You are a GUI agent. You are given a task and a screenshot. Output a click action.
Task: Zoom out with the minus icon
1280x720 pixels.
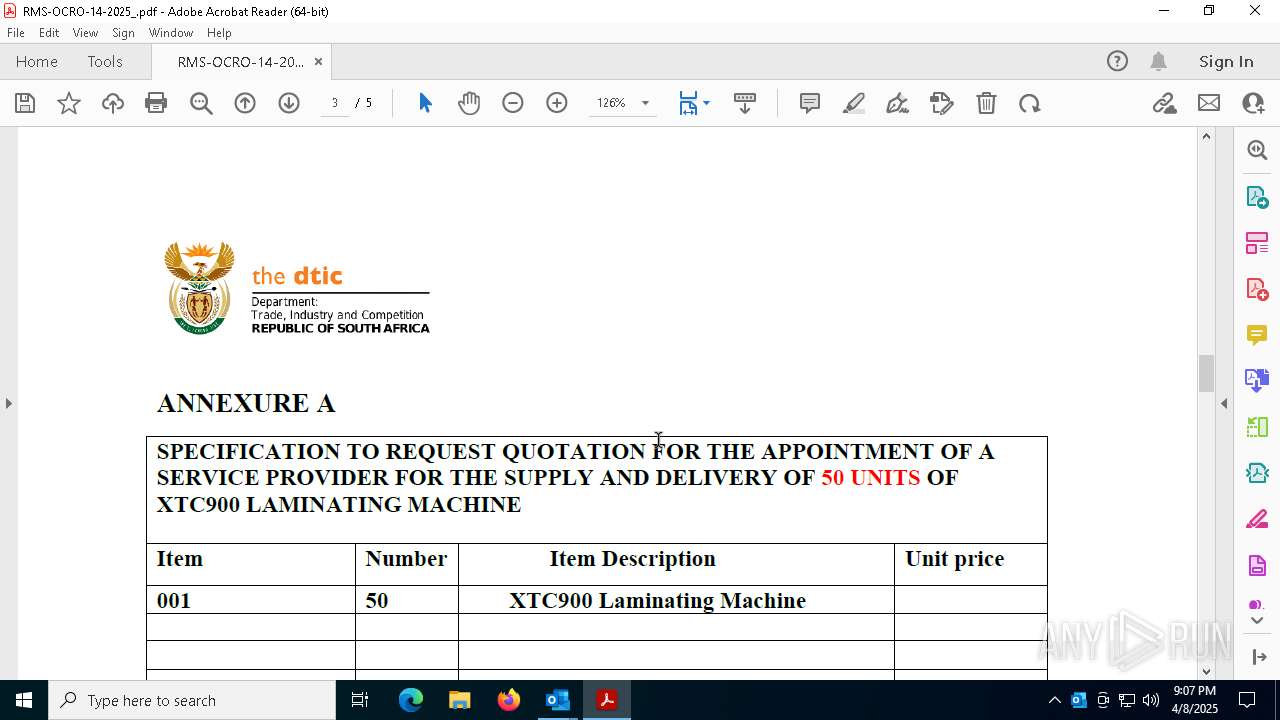(x=513, y=103)
